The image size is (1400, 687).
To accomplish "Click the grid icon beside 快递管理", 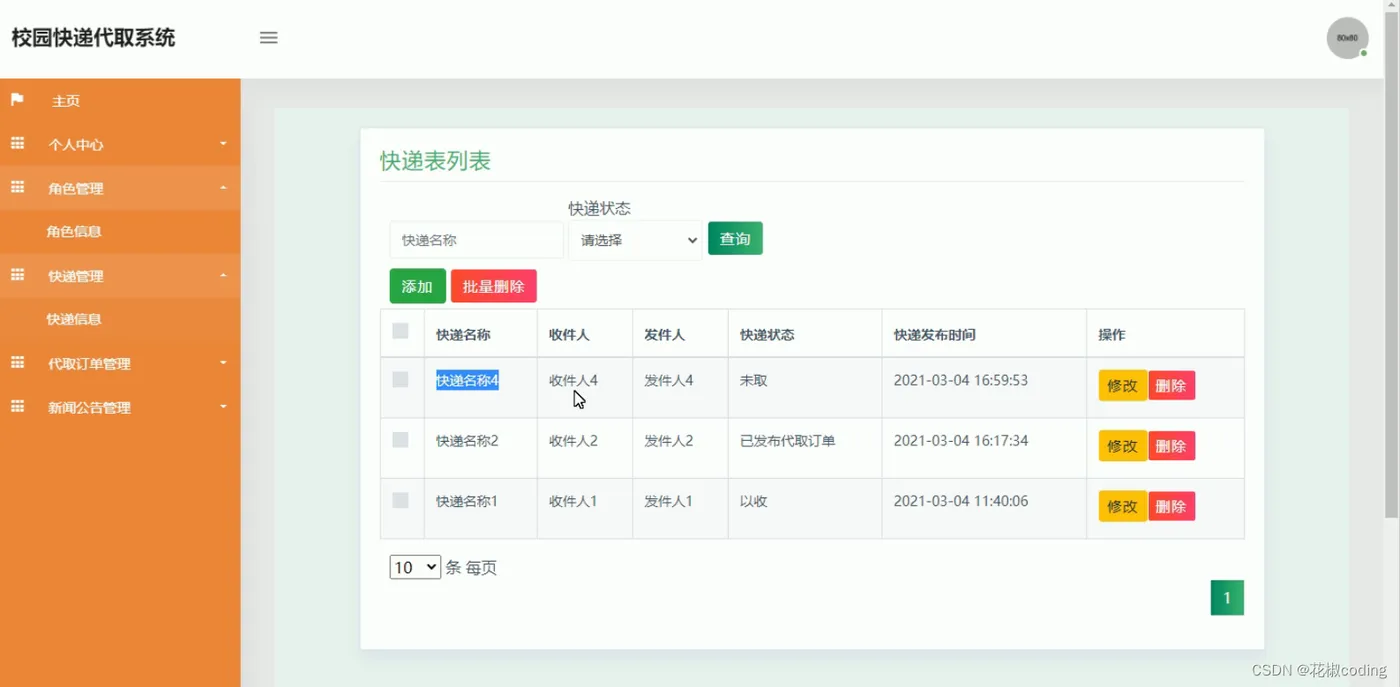I will [17, 275].
